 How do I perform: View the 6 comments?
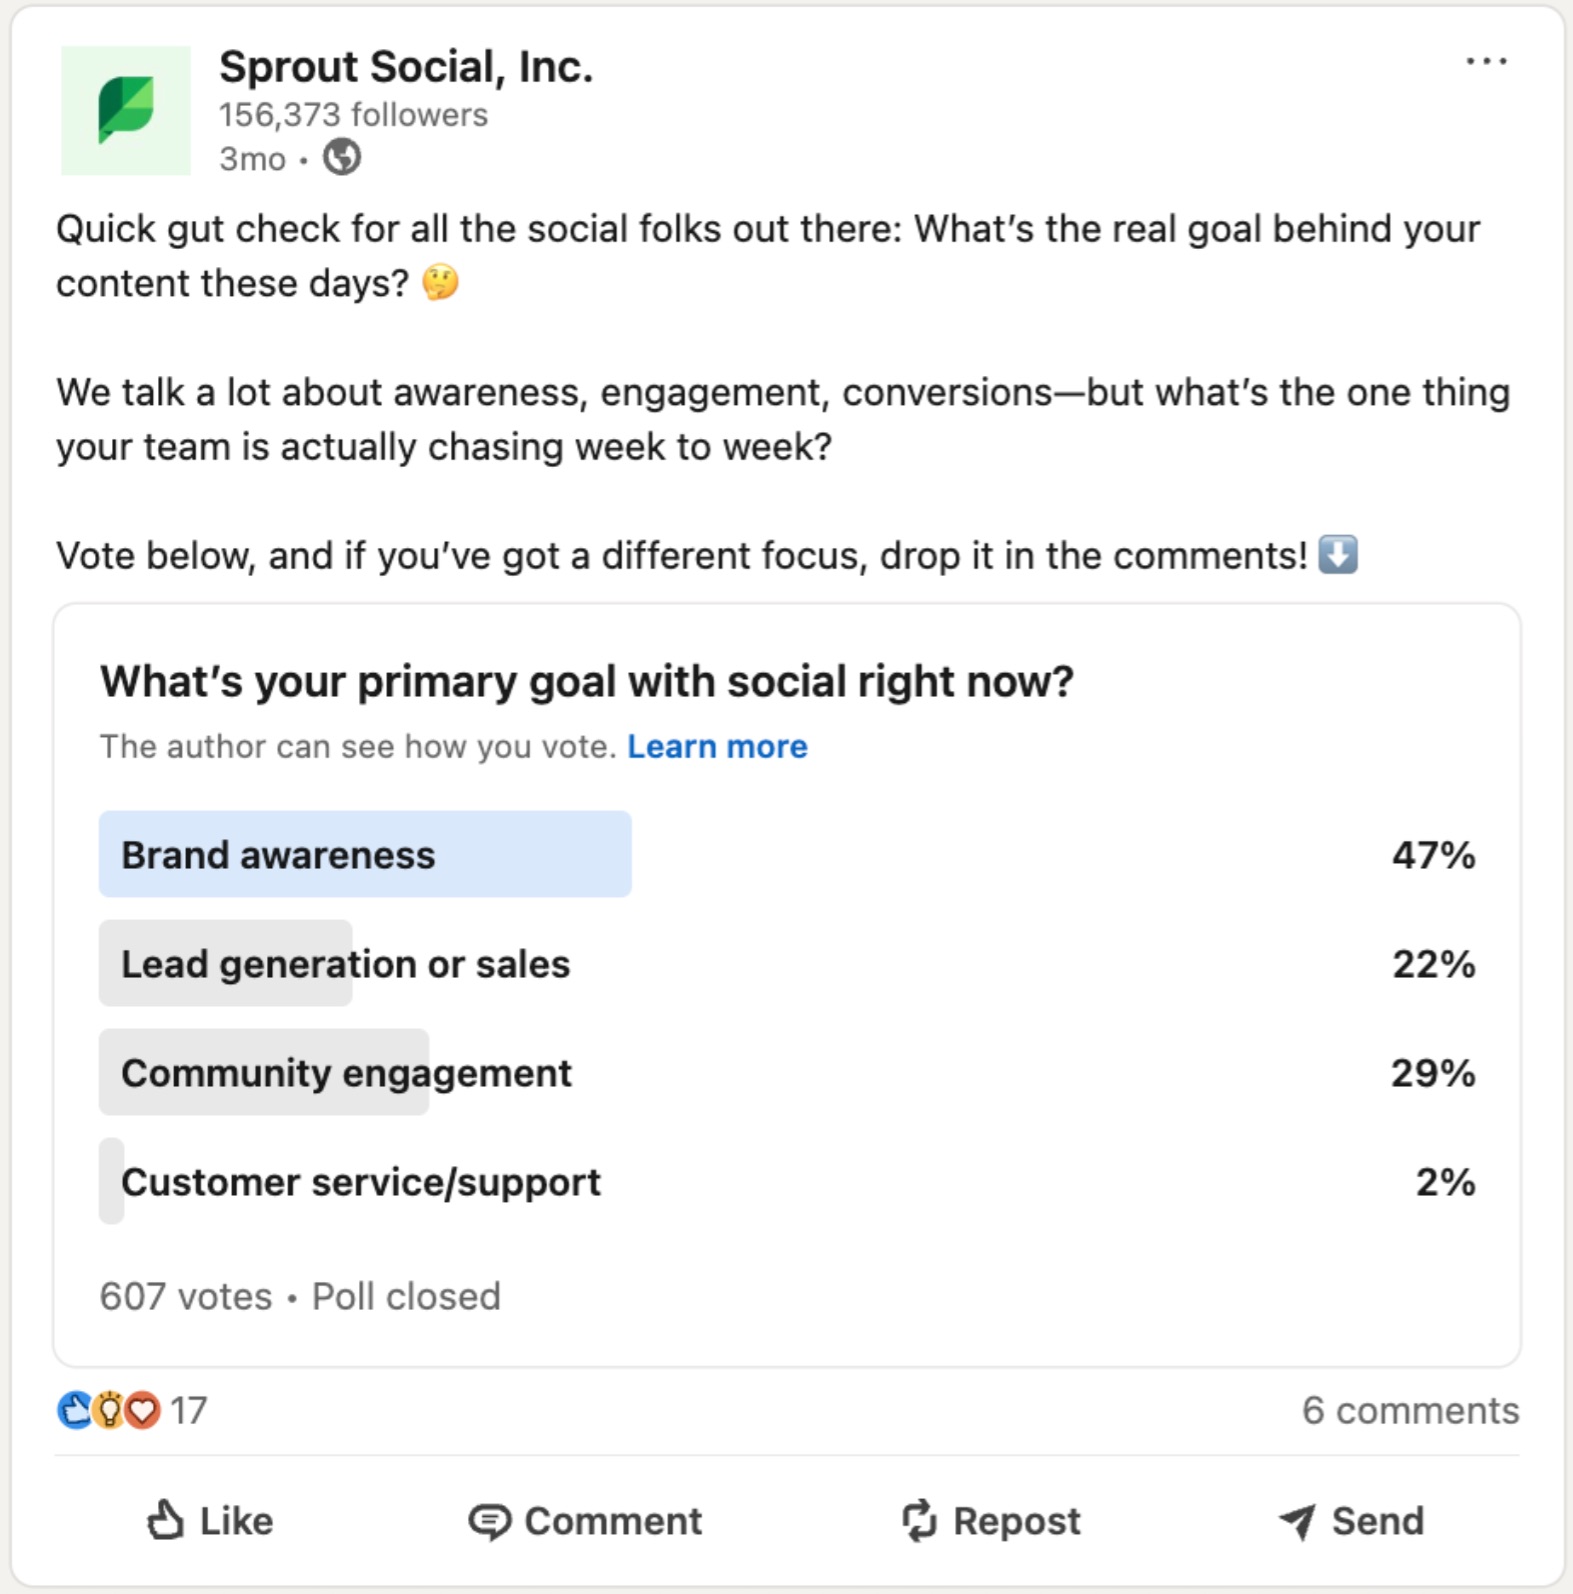(x=1409, y=1412)
